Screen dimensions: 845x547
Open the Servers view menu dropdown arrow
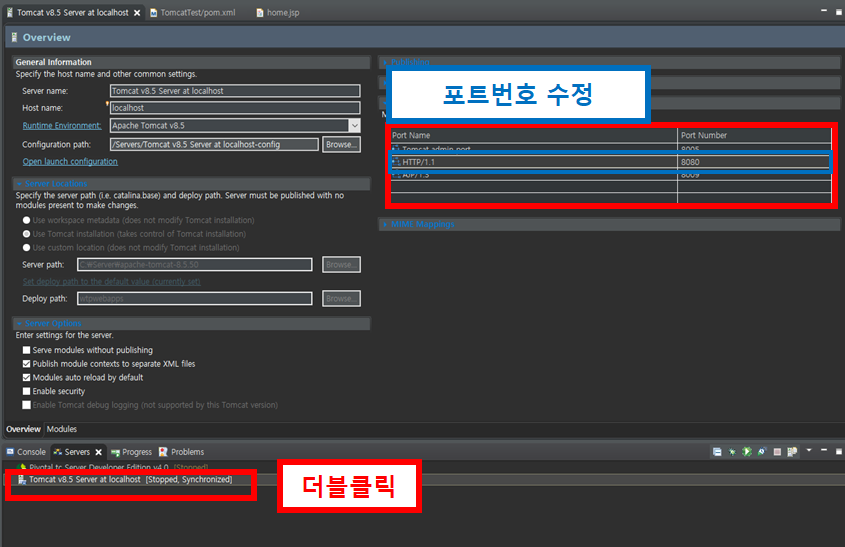[x=808, y=450]
